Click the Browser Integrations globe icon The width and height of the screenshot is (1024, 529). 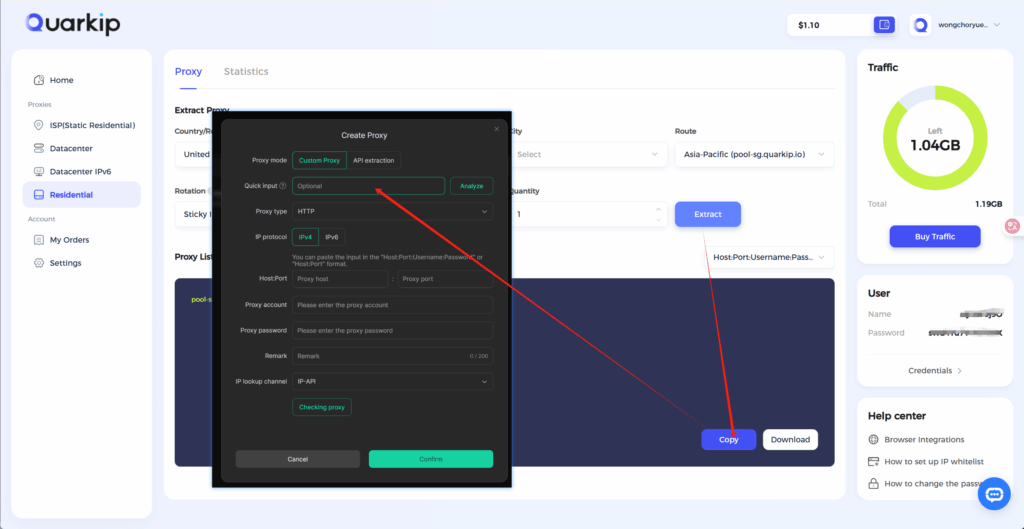pos(874,439)
